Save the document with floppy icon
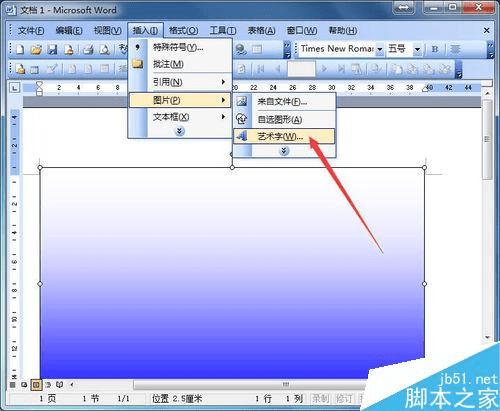500x411 pixels. point(52,49)
